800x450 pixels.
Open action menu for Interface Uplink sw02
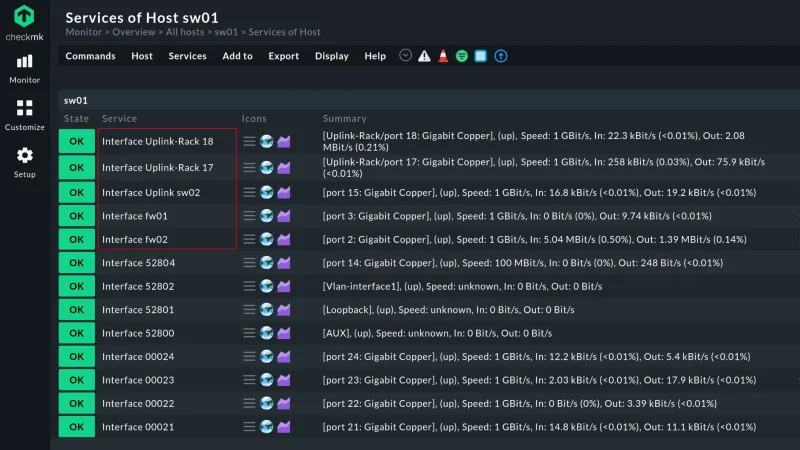tap(249, 192)
